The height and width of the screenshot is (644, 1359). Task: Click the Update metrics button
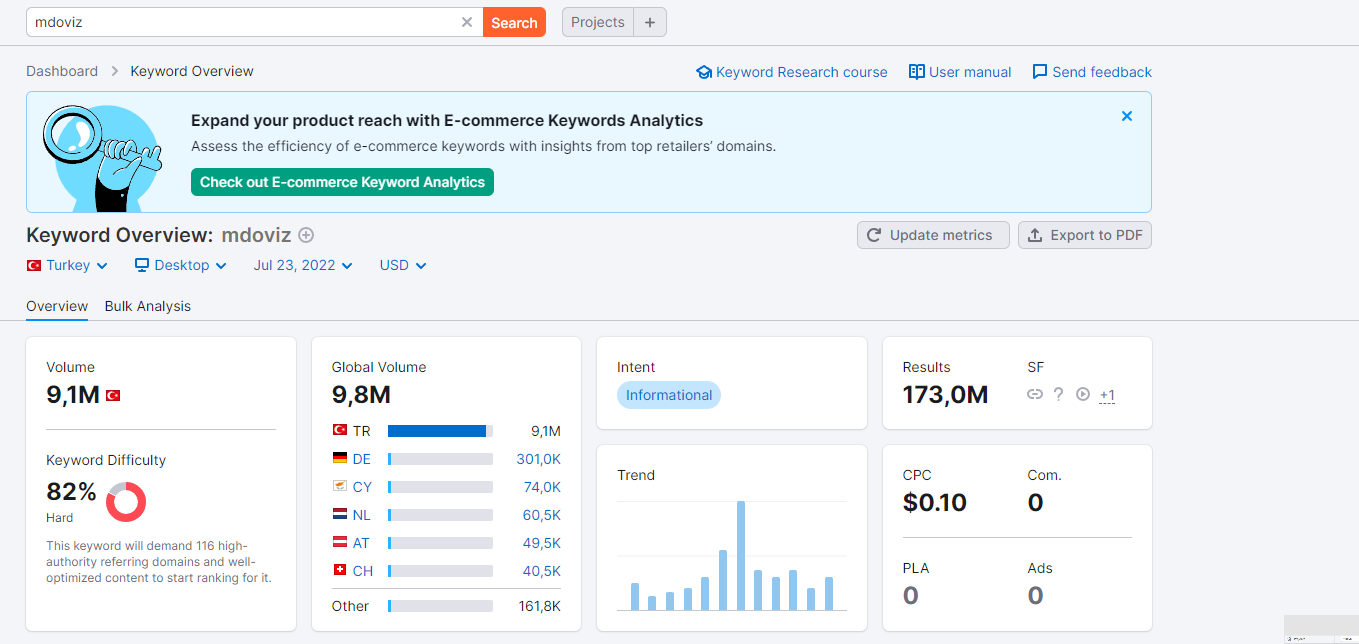[x=933, y=235]
